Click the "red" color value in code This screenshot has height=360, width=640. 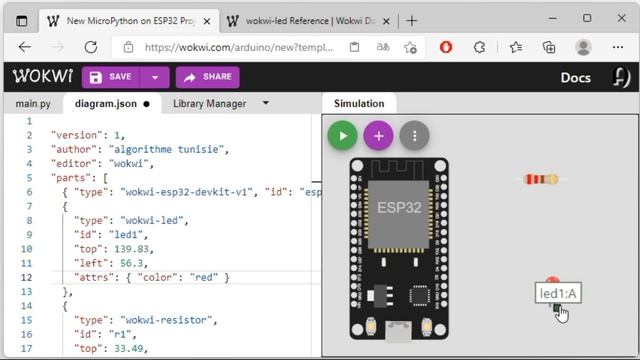204,278
